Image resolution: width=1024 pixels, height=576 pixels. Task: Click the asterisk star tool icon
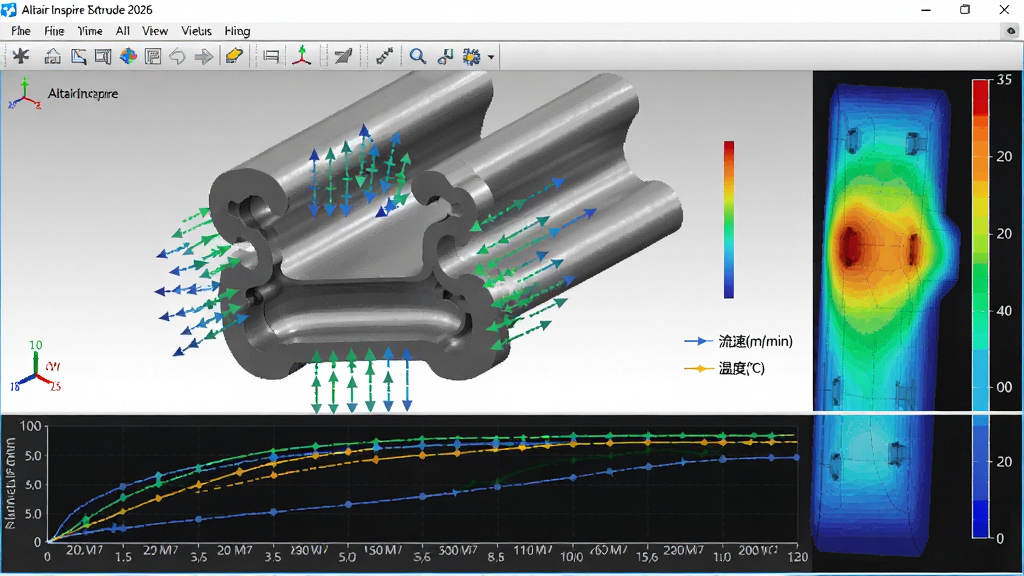point(21,56)
